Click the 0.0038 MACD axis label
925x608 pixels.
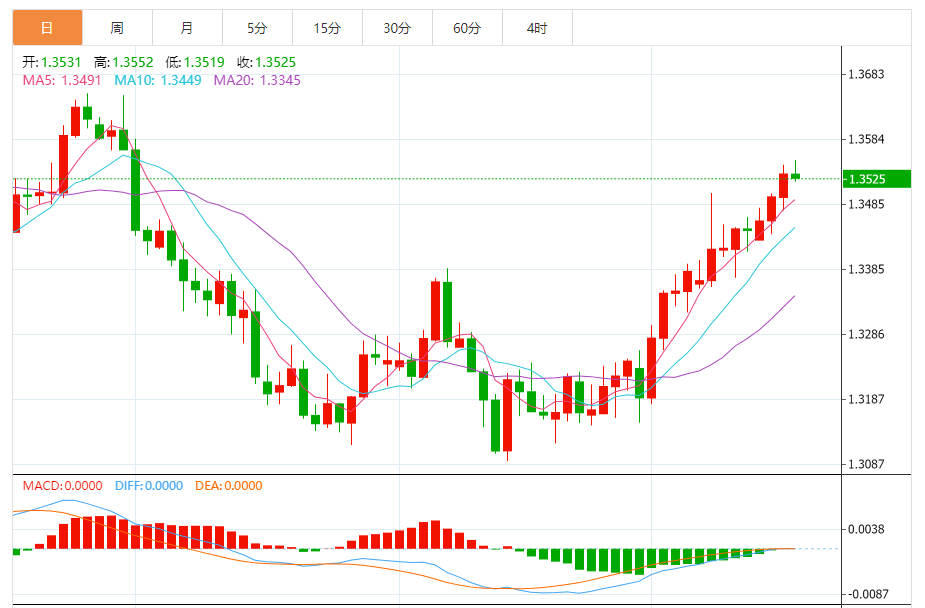coord(866,529)
